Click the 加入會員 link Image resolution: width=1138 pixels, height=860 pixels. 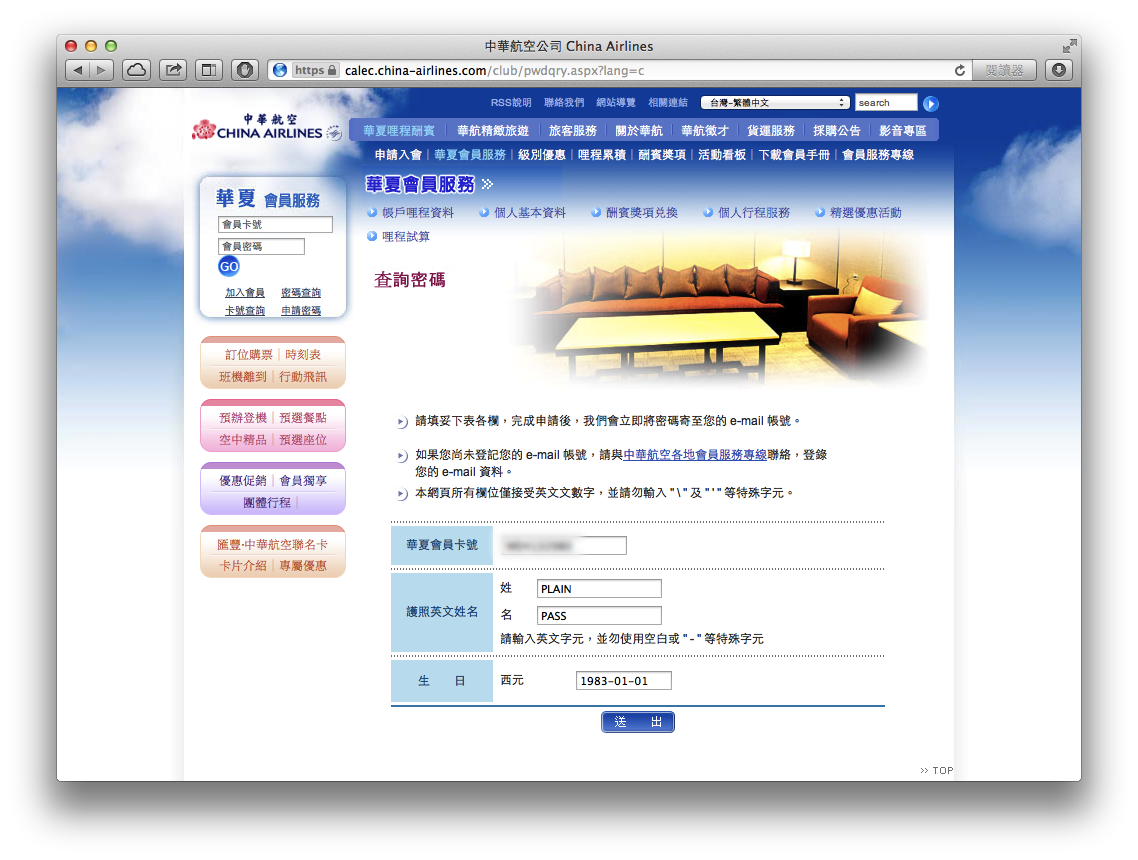click(245, 292)
